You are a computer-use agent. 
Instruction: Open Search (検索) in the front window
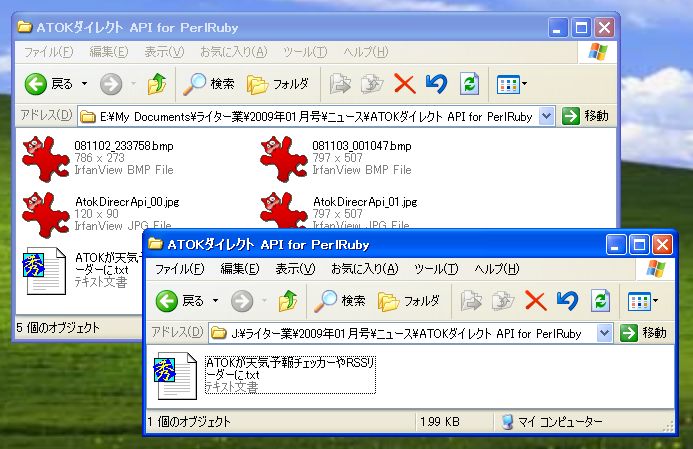click(340, 301)
